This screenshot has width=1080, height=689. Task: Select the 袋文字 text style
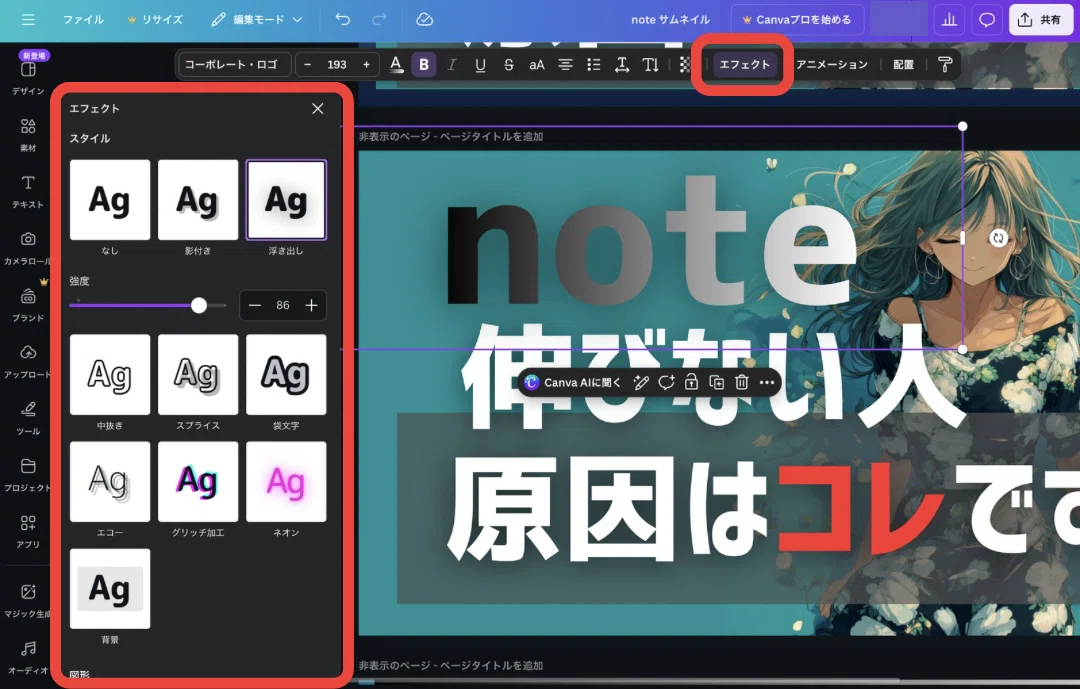pyautogui.click(x=286, y=375)
